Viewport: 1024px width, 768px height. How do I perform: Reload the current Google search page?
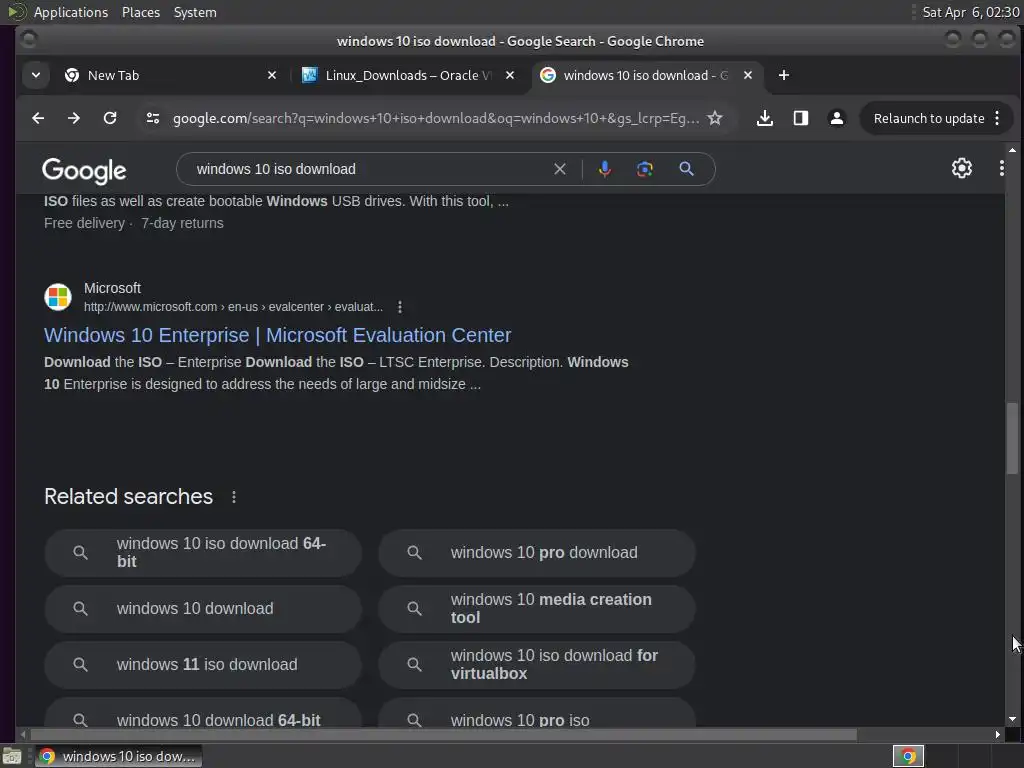pos(110,118)
